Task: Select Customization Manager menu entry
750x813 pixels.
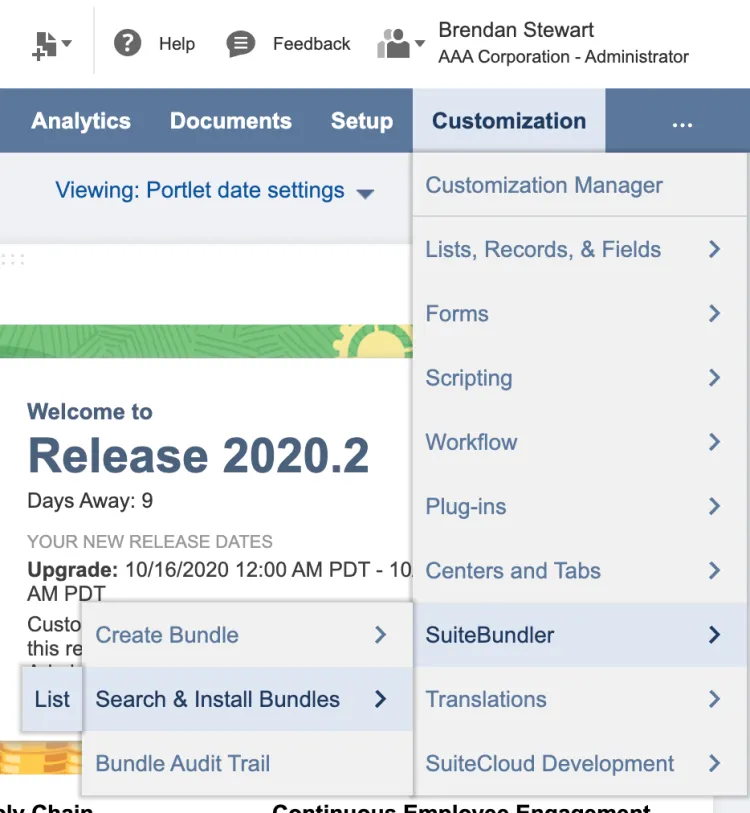Action: tap(580, 185)
